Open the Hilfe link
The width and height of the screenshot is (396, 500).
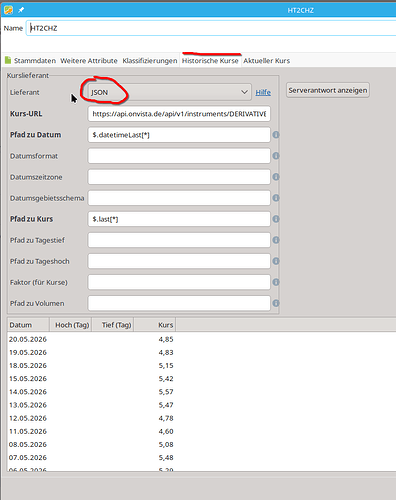point(263,92)
